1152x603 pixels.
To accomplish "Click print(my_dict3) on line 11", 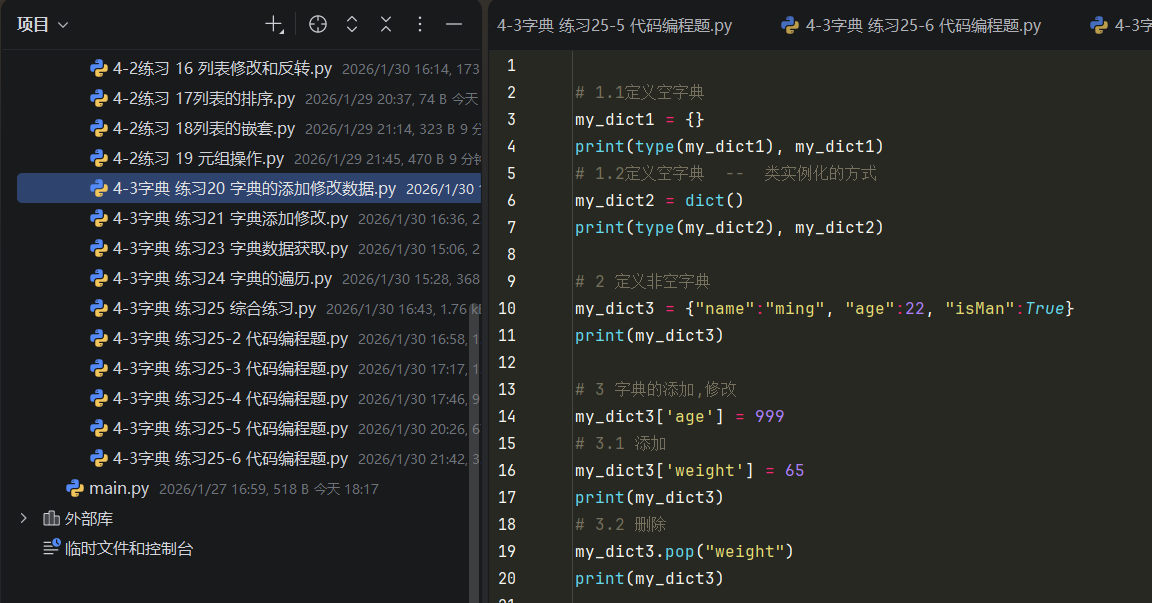I will click(649, 336).
